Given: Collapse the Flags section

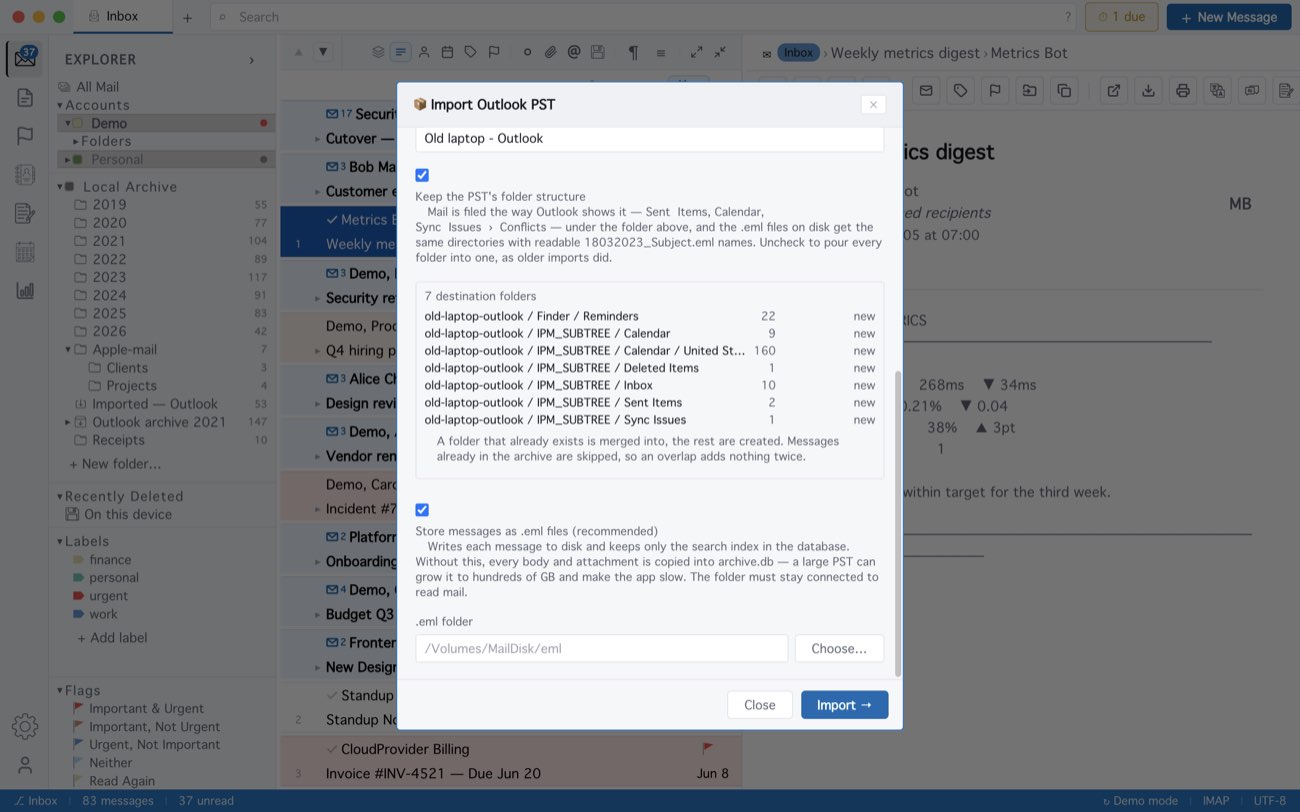Looking at the screenshot, I should tap(60, 690).
